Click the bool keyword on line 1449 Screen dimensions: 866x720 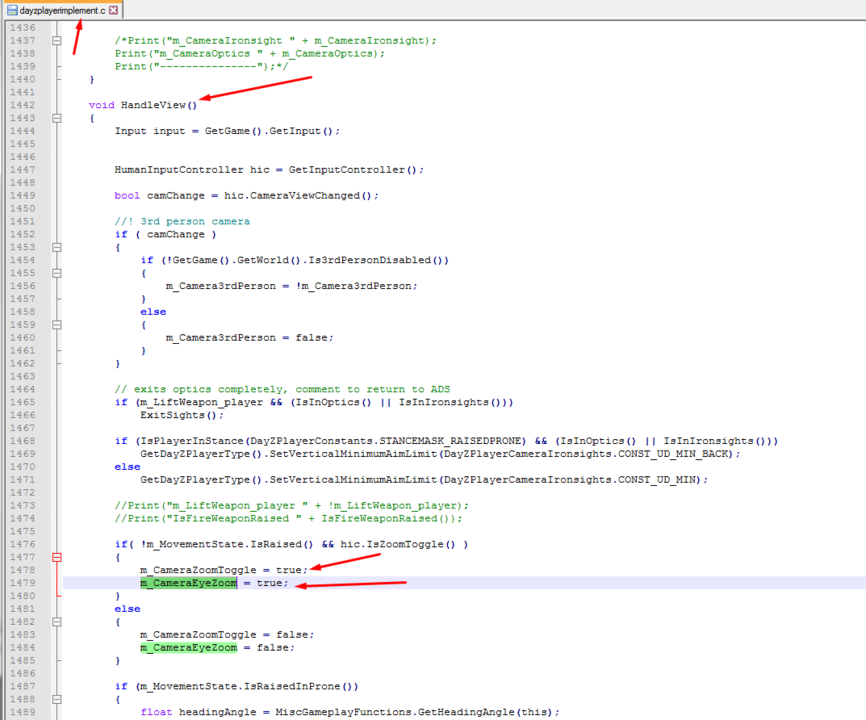127,195
